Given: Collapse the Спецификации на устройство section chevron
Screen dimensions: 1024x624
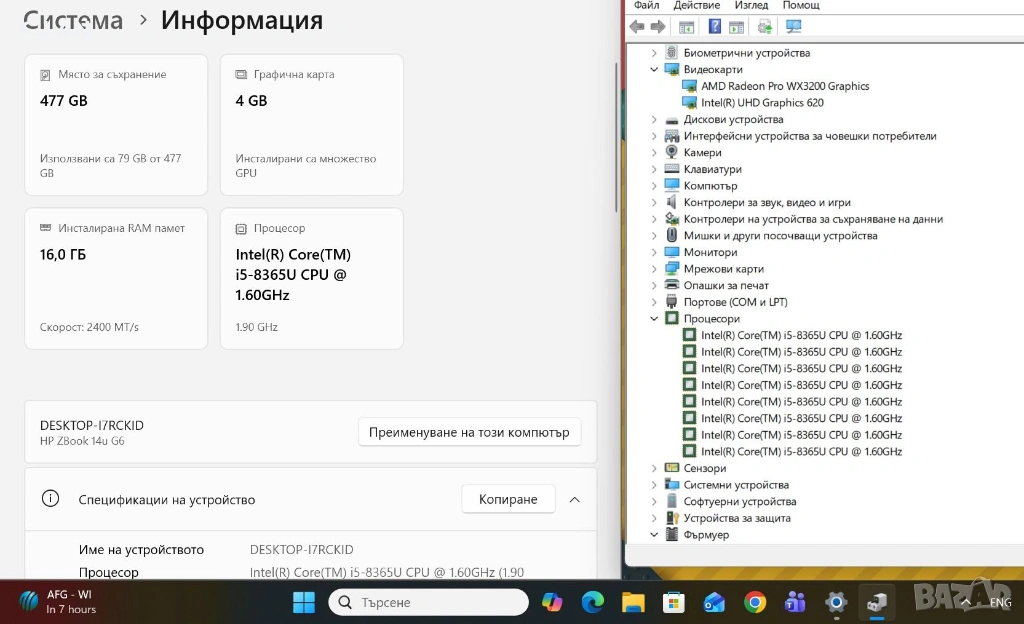Looking at the screenshot, I should pos(575,499).
